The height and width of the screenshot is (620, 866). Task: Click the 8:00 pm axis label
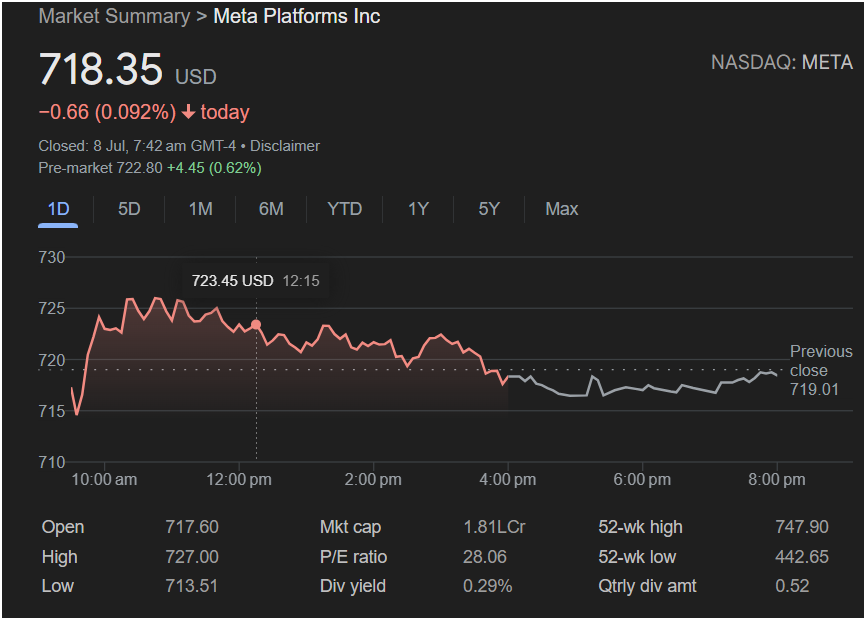[x=777, y=480]
